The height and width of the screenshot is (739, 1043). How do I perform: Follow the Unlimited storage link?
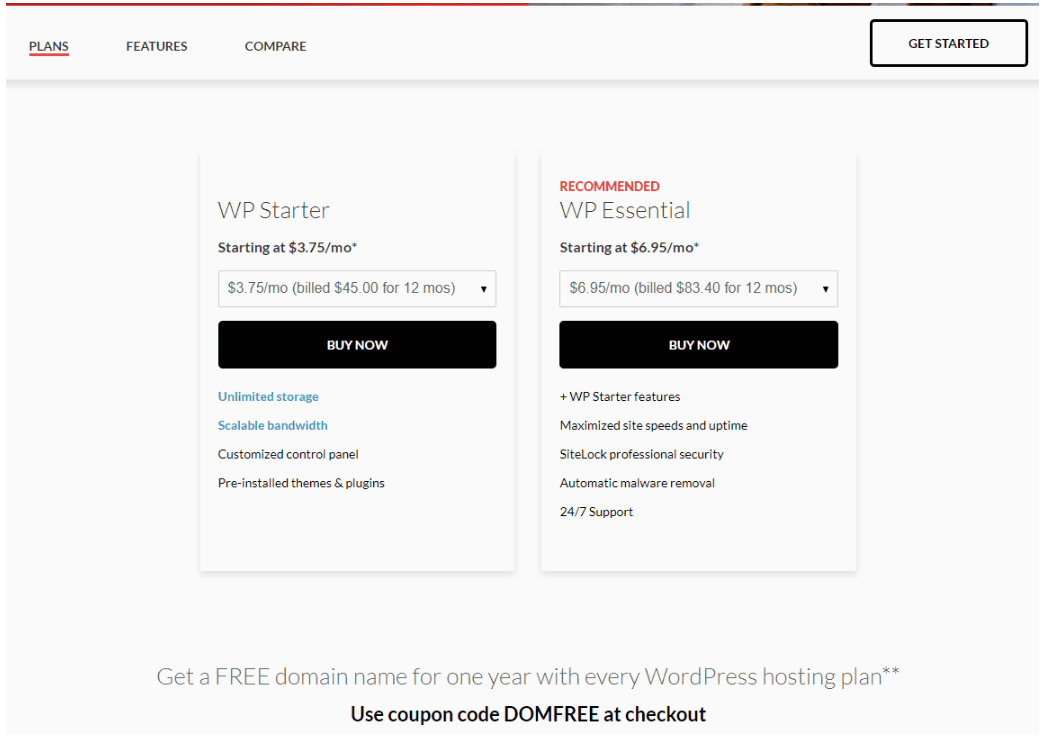click(x=268, y=396)
